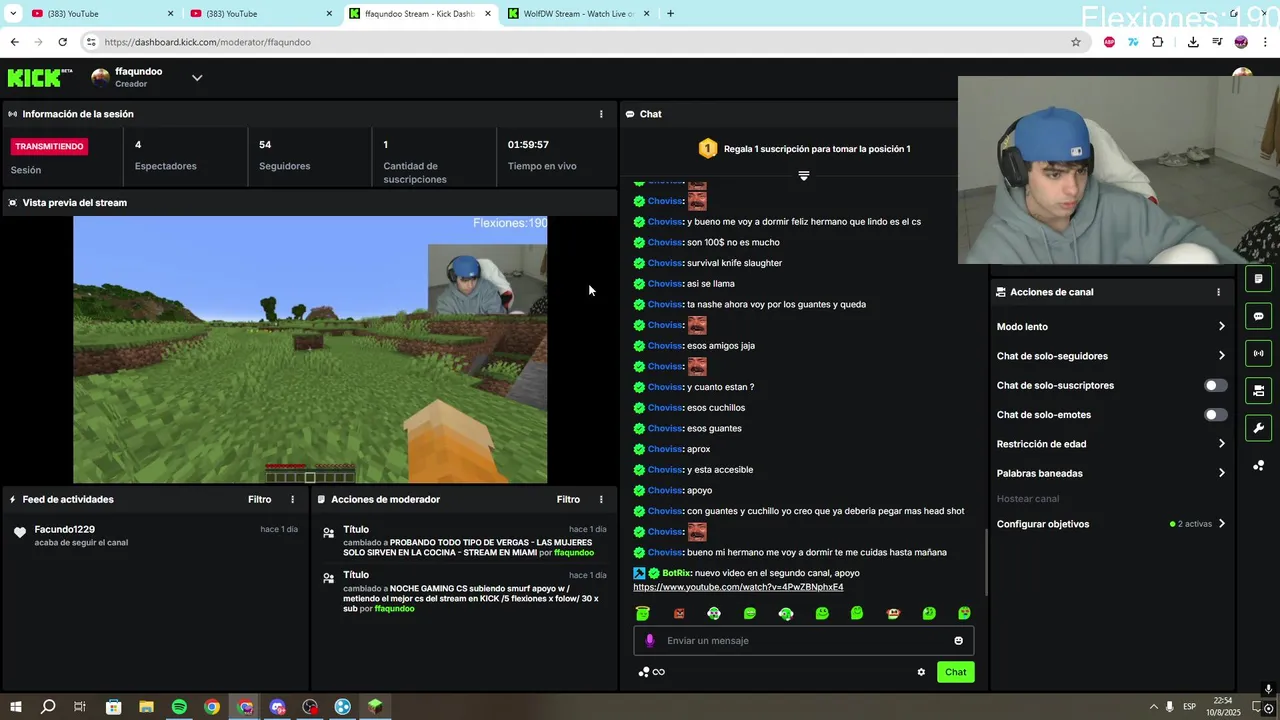
Task: Open browser tab search dropdown
Action: click(12, 14)
